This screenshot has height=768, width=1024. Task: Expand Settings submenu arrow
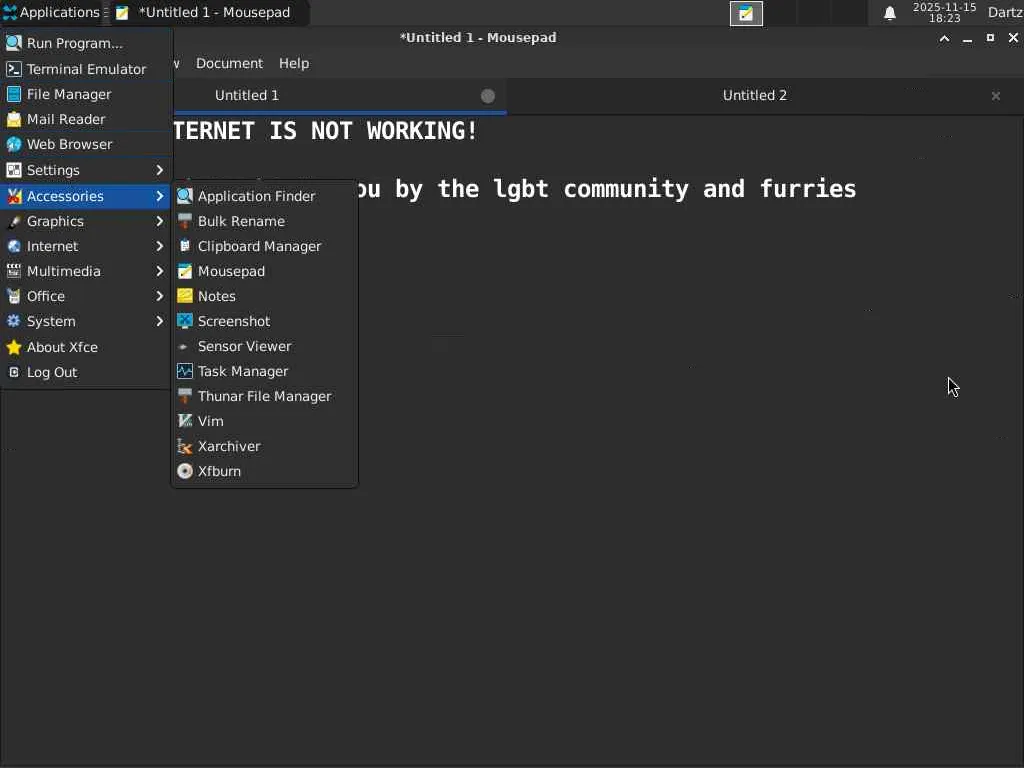click(x=159, y=170)
